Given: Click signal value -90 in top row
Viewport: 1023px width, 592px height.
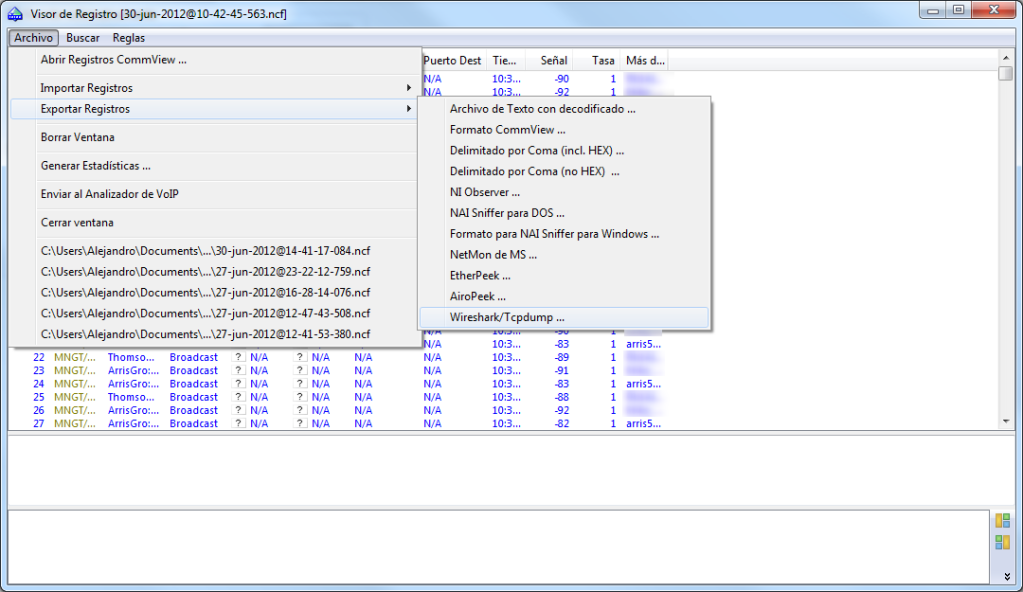Looking at the screenshot, I should [560, 79].
